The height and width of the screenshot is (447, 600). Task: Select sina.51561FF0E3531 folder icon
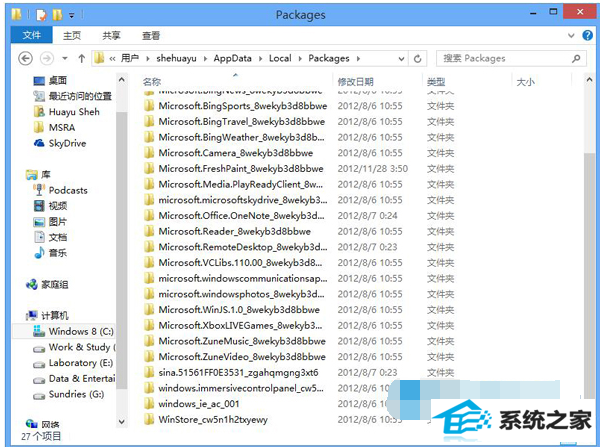click(149, 372)
